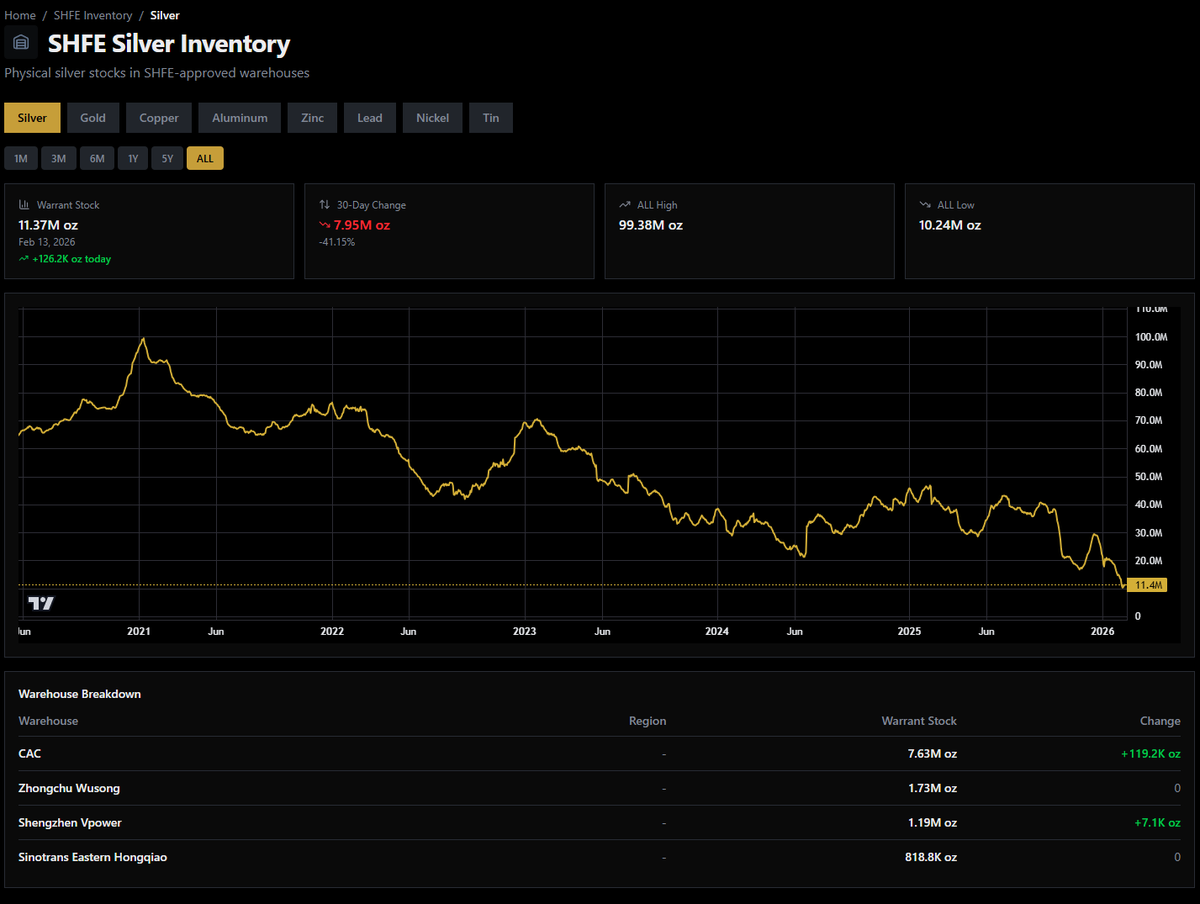The width and height of the screenshot is (1200, 904).
Task: Set time range to 1Y
Action: coord(133,158)
